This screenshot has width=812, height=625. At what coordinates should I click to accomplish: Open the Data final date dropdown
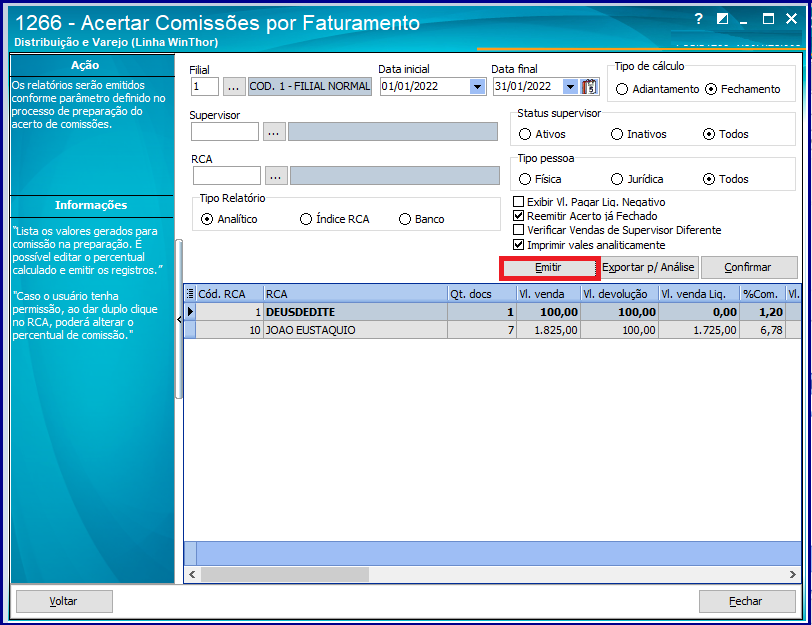tap(570, 86)
